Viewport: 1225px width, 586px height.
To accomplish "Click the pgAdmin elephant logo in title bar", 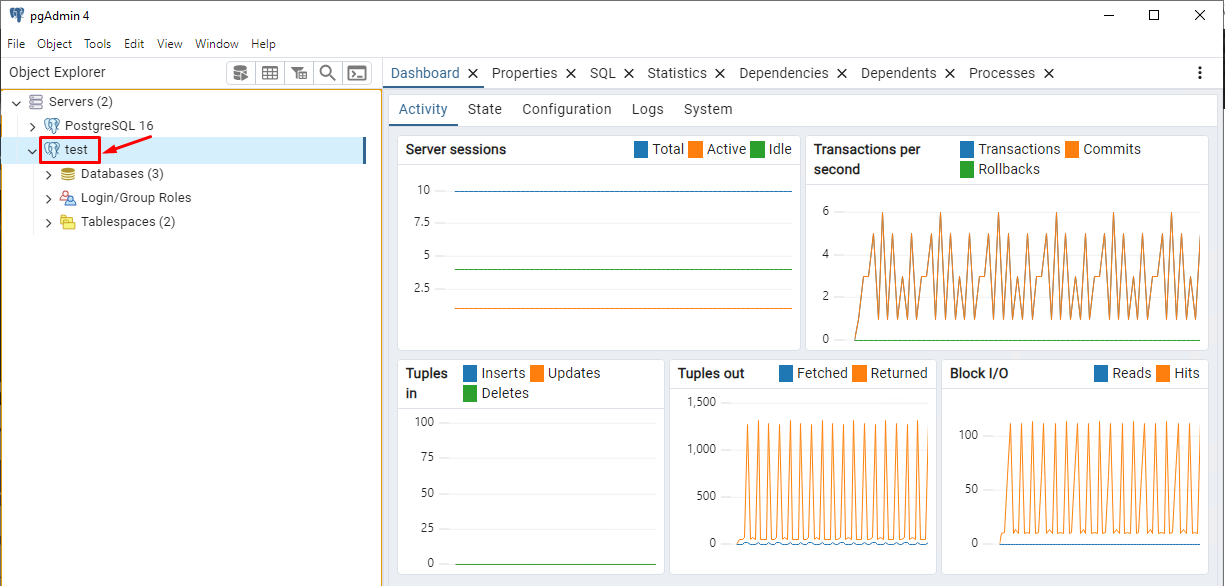I will [x=16, y=15].
